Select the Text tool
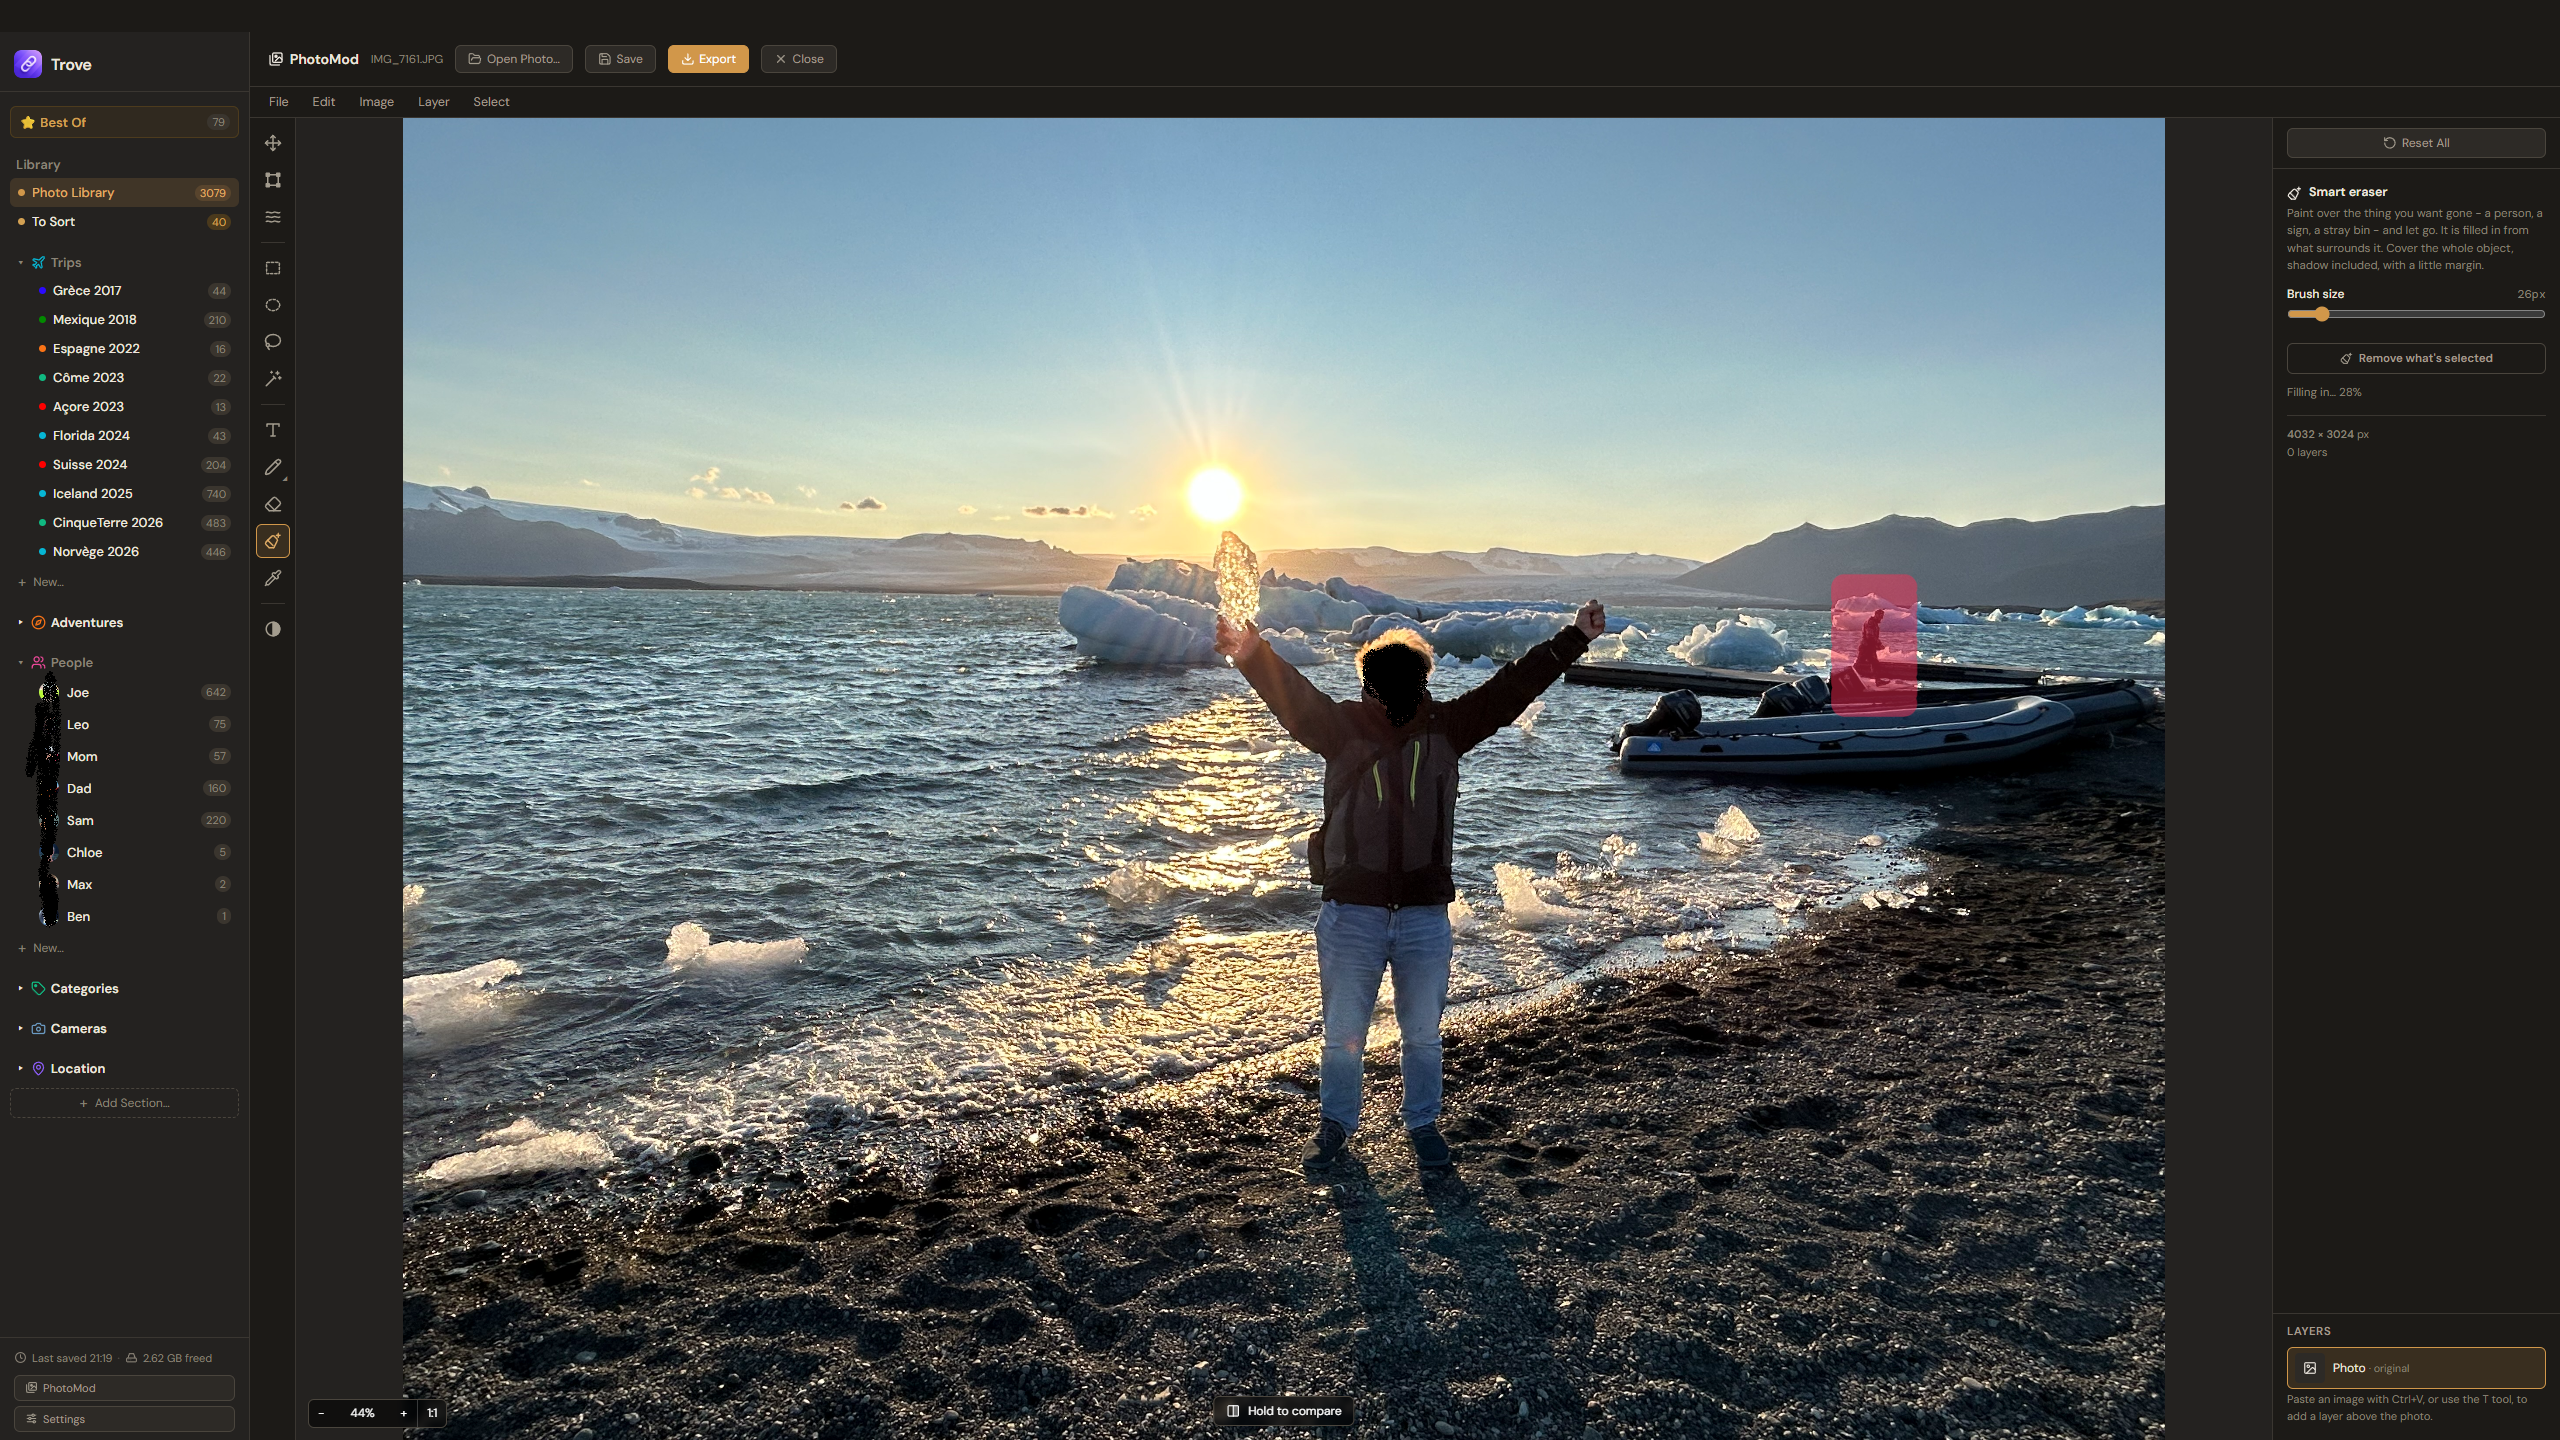Screen dimensions: 2560x1440 coord(273,430)
